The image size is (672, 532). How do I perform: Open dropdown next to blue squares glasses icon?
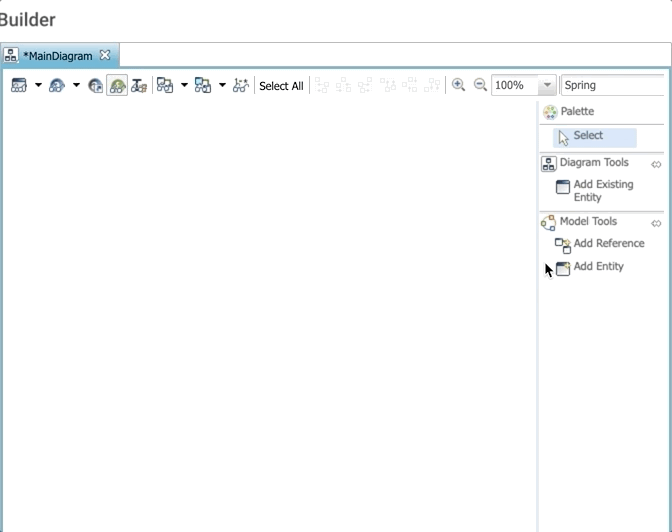pyautogui.click(x=222, y=85)
